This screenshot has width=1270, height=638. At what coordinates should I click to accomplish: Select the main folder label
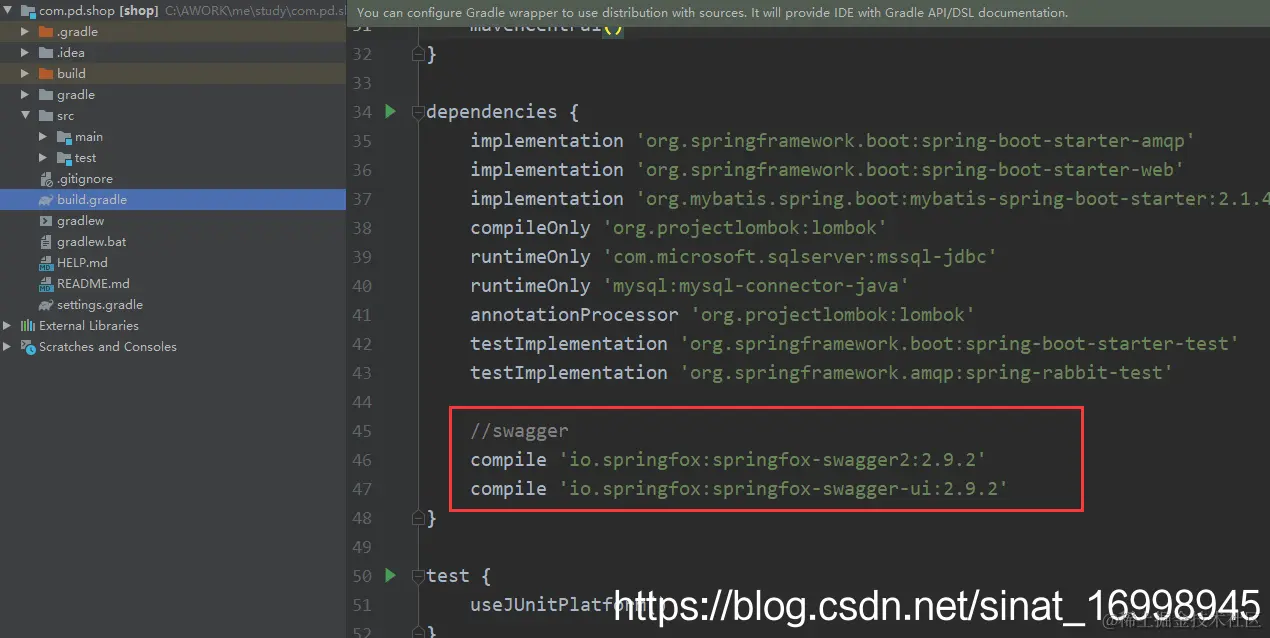click(x=89, y=136)
